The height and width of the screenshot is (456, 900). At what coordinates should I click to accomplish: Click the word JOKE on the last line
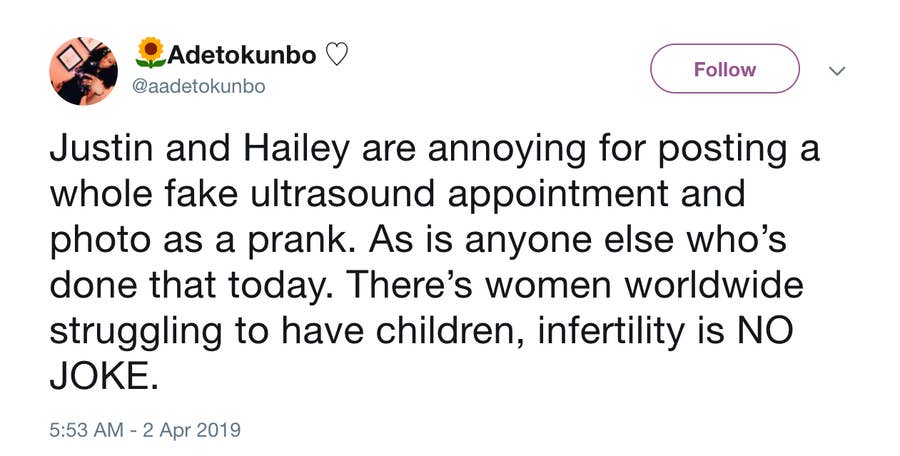click(x=99, y=376)
